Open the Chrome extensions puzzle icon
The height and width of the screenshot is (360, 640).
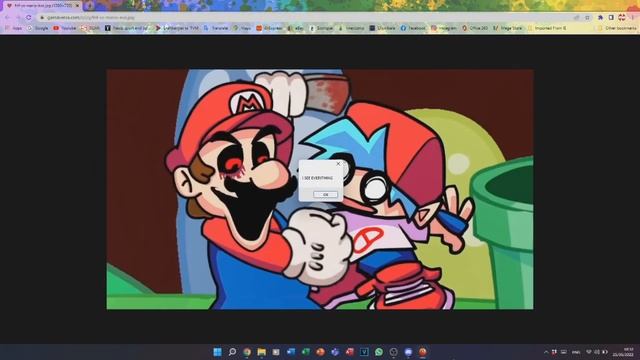pyautogui.click(x=600, y=18)
